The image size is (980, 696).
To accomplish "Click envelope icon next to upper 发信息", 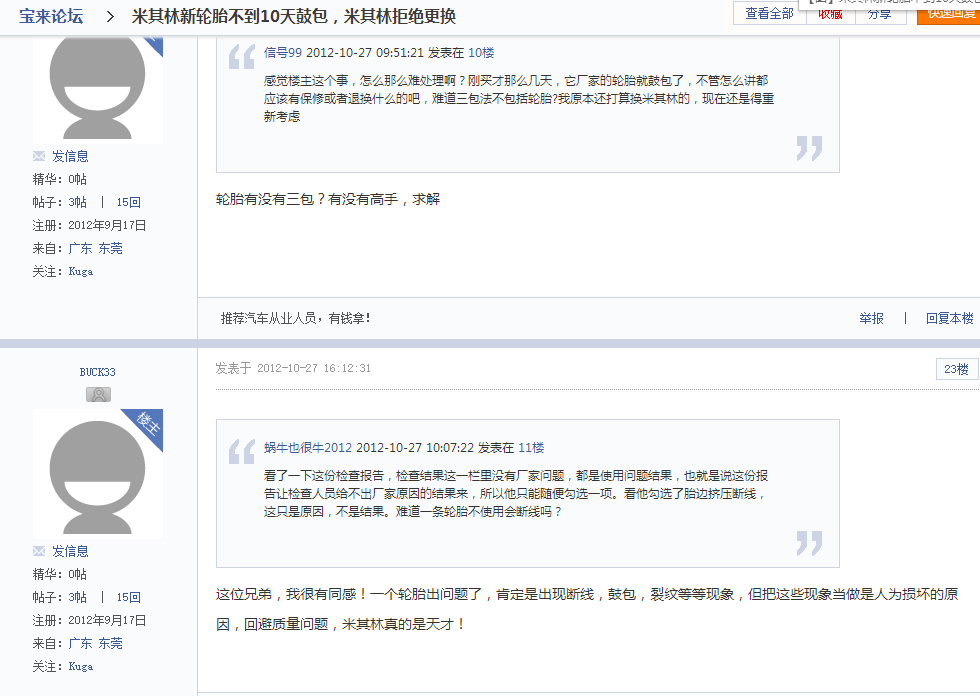I will click(x=39, y=156).
